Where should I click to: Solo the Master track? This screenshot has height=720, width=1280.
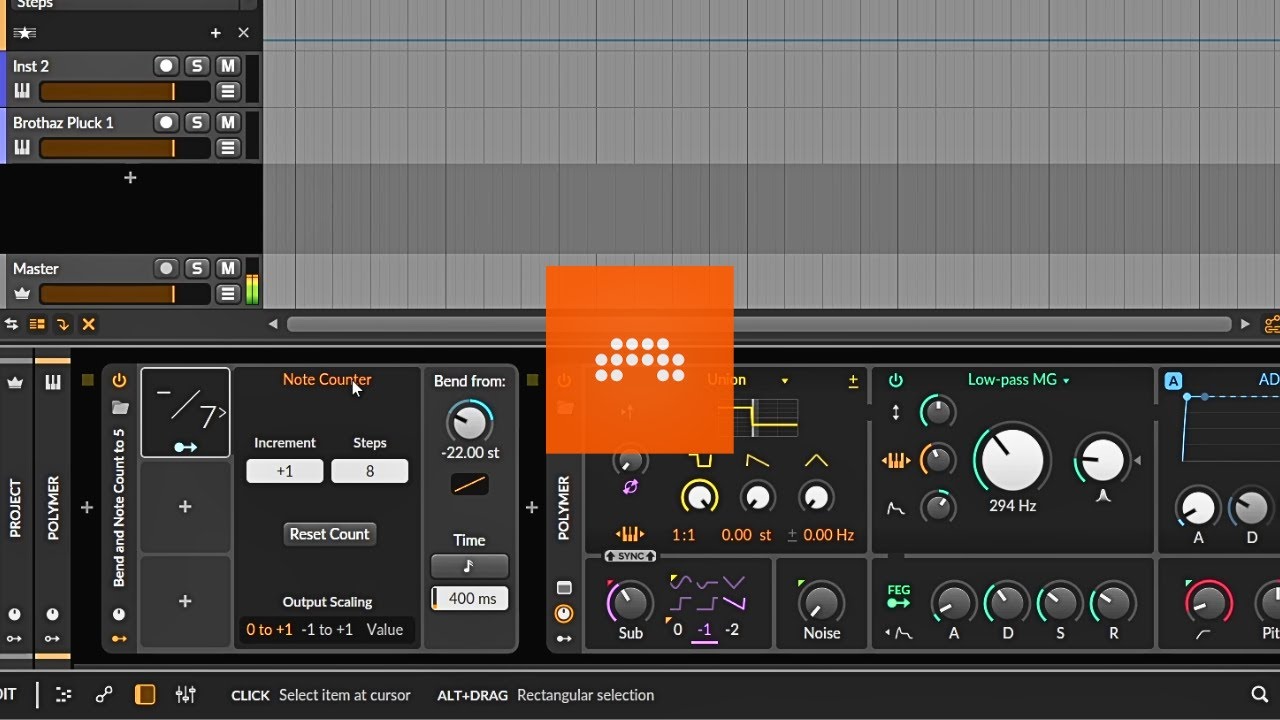click(x=197, y=268)
